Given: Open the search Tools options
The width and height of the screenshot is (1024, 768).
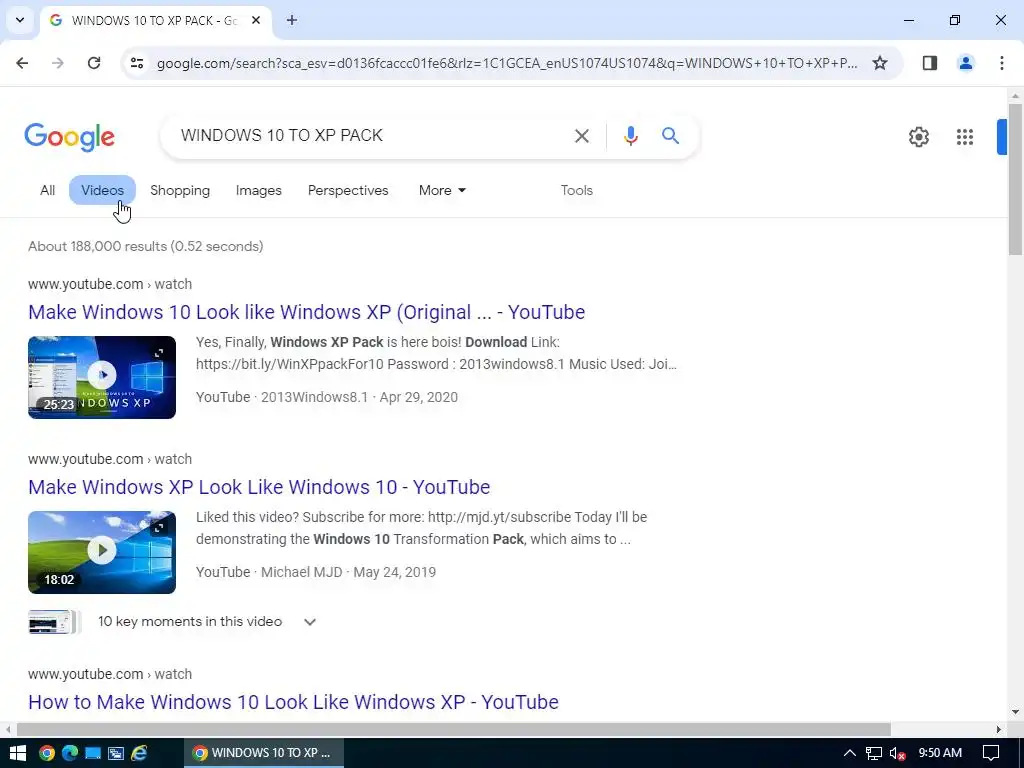Looking at the screenshot, I should click(577, 190).
